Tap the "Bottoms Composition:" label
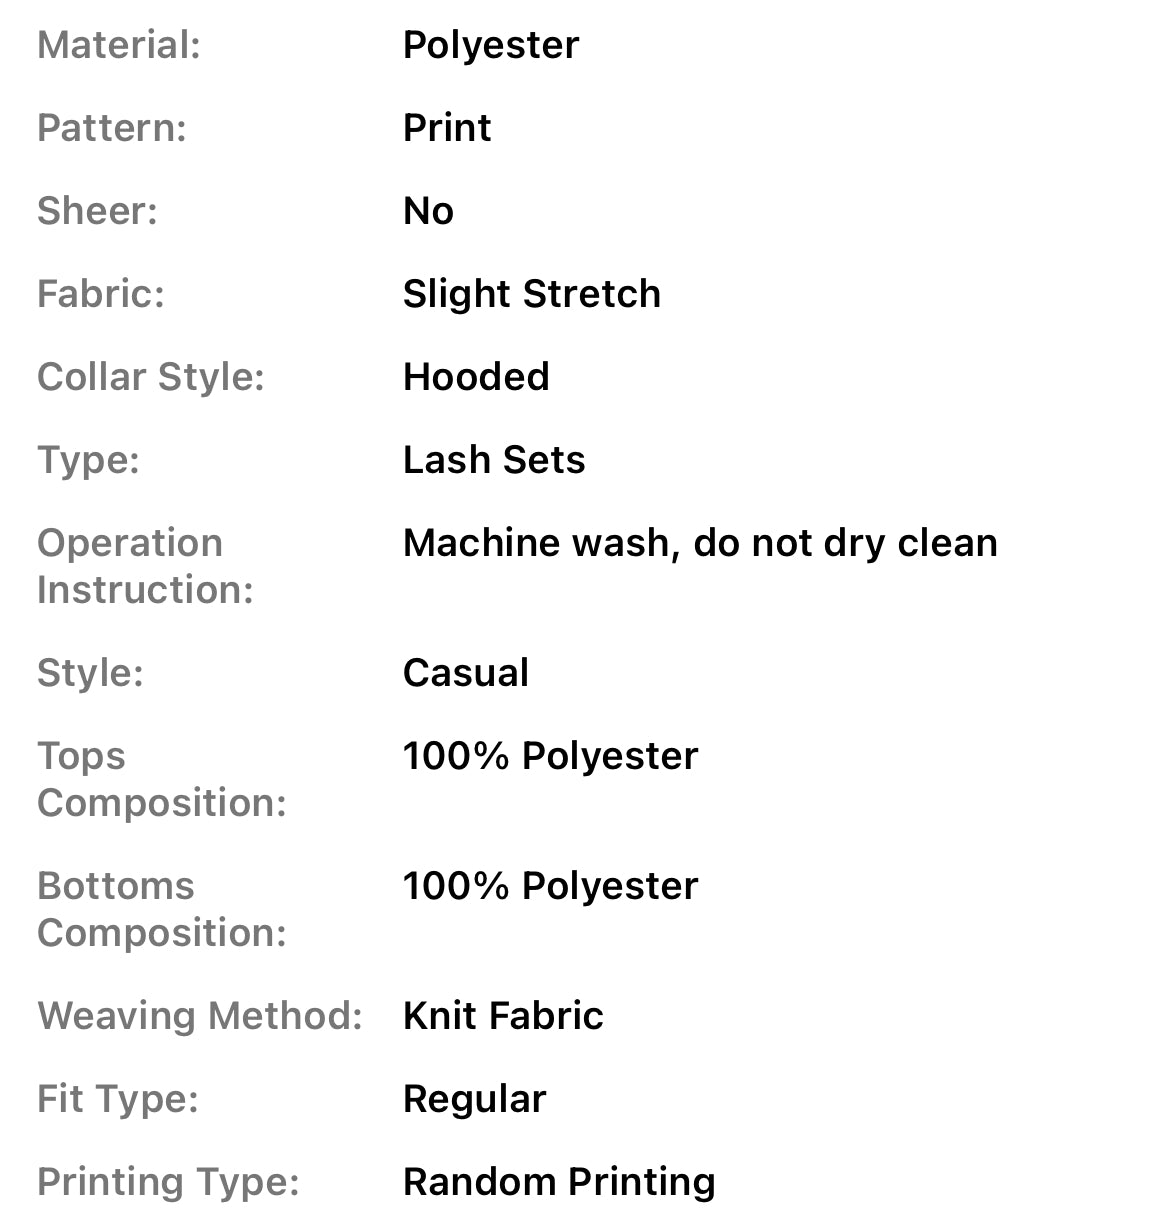 (161, 909)
